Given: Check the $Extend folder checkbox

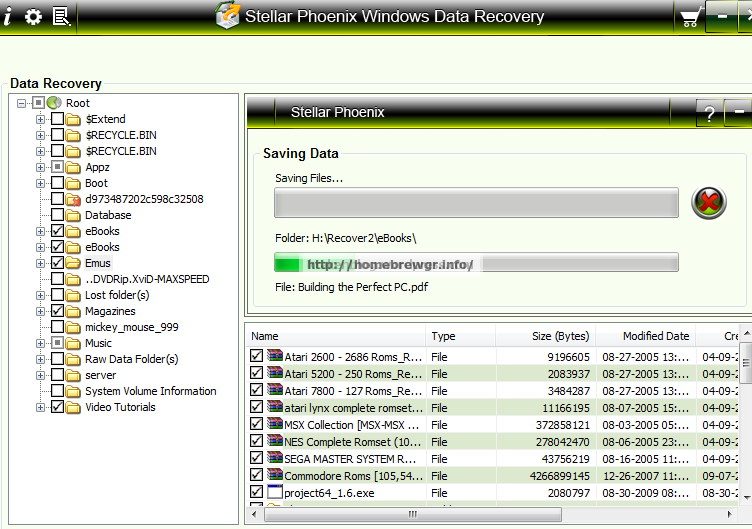Looking at the screenshot, I should [x=58, y=118].
